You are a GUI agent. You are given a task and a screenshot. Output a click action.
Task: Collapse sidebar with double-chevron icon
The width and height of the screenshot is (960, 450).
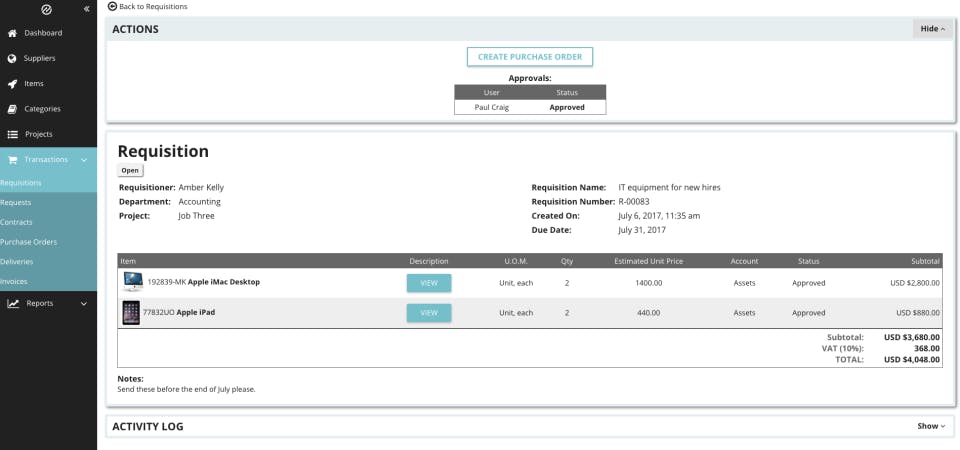[x=86, y=9]
